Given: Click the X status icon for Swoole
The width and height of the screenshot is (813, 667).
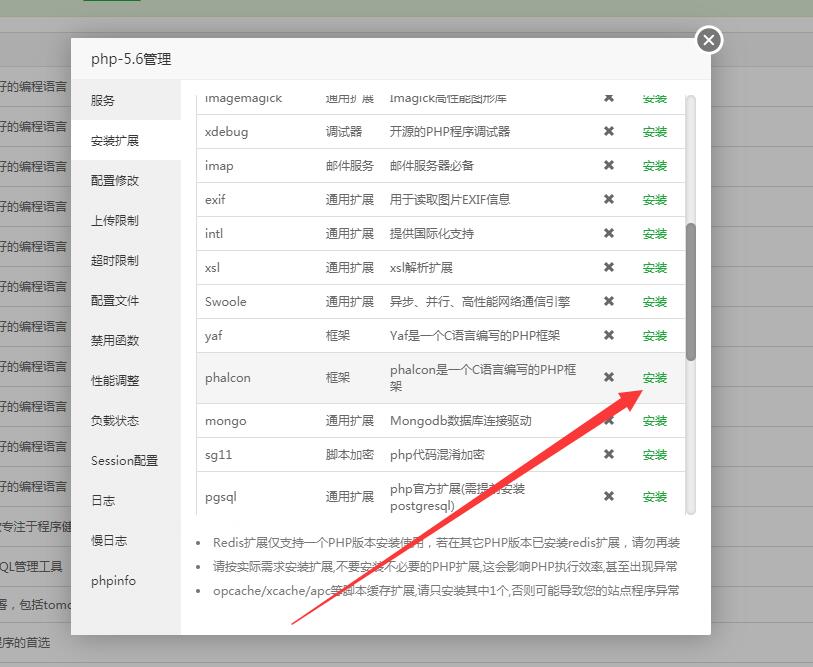Looking at the screenshot, I should pyautogui.click(x=608, y=302).
